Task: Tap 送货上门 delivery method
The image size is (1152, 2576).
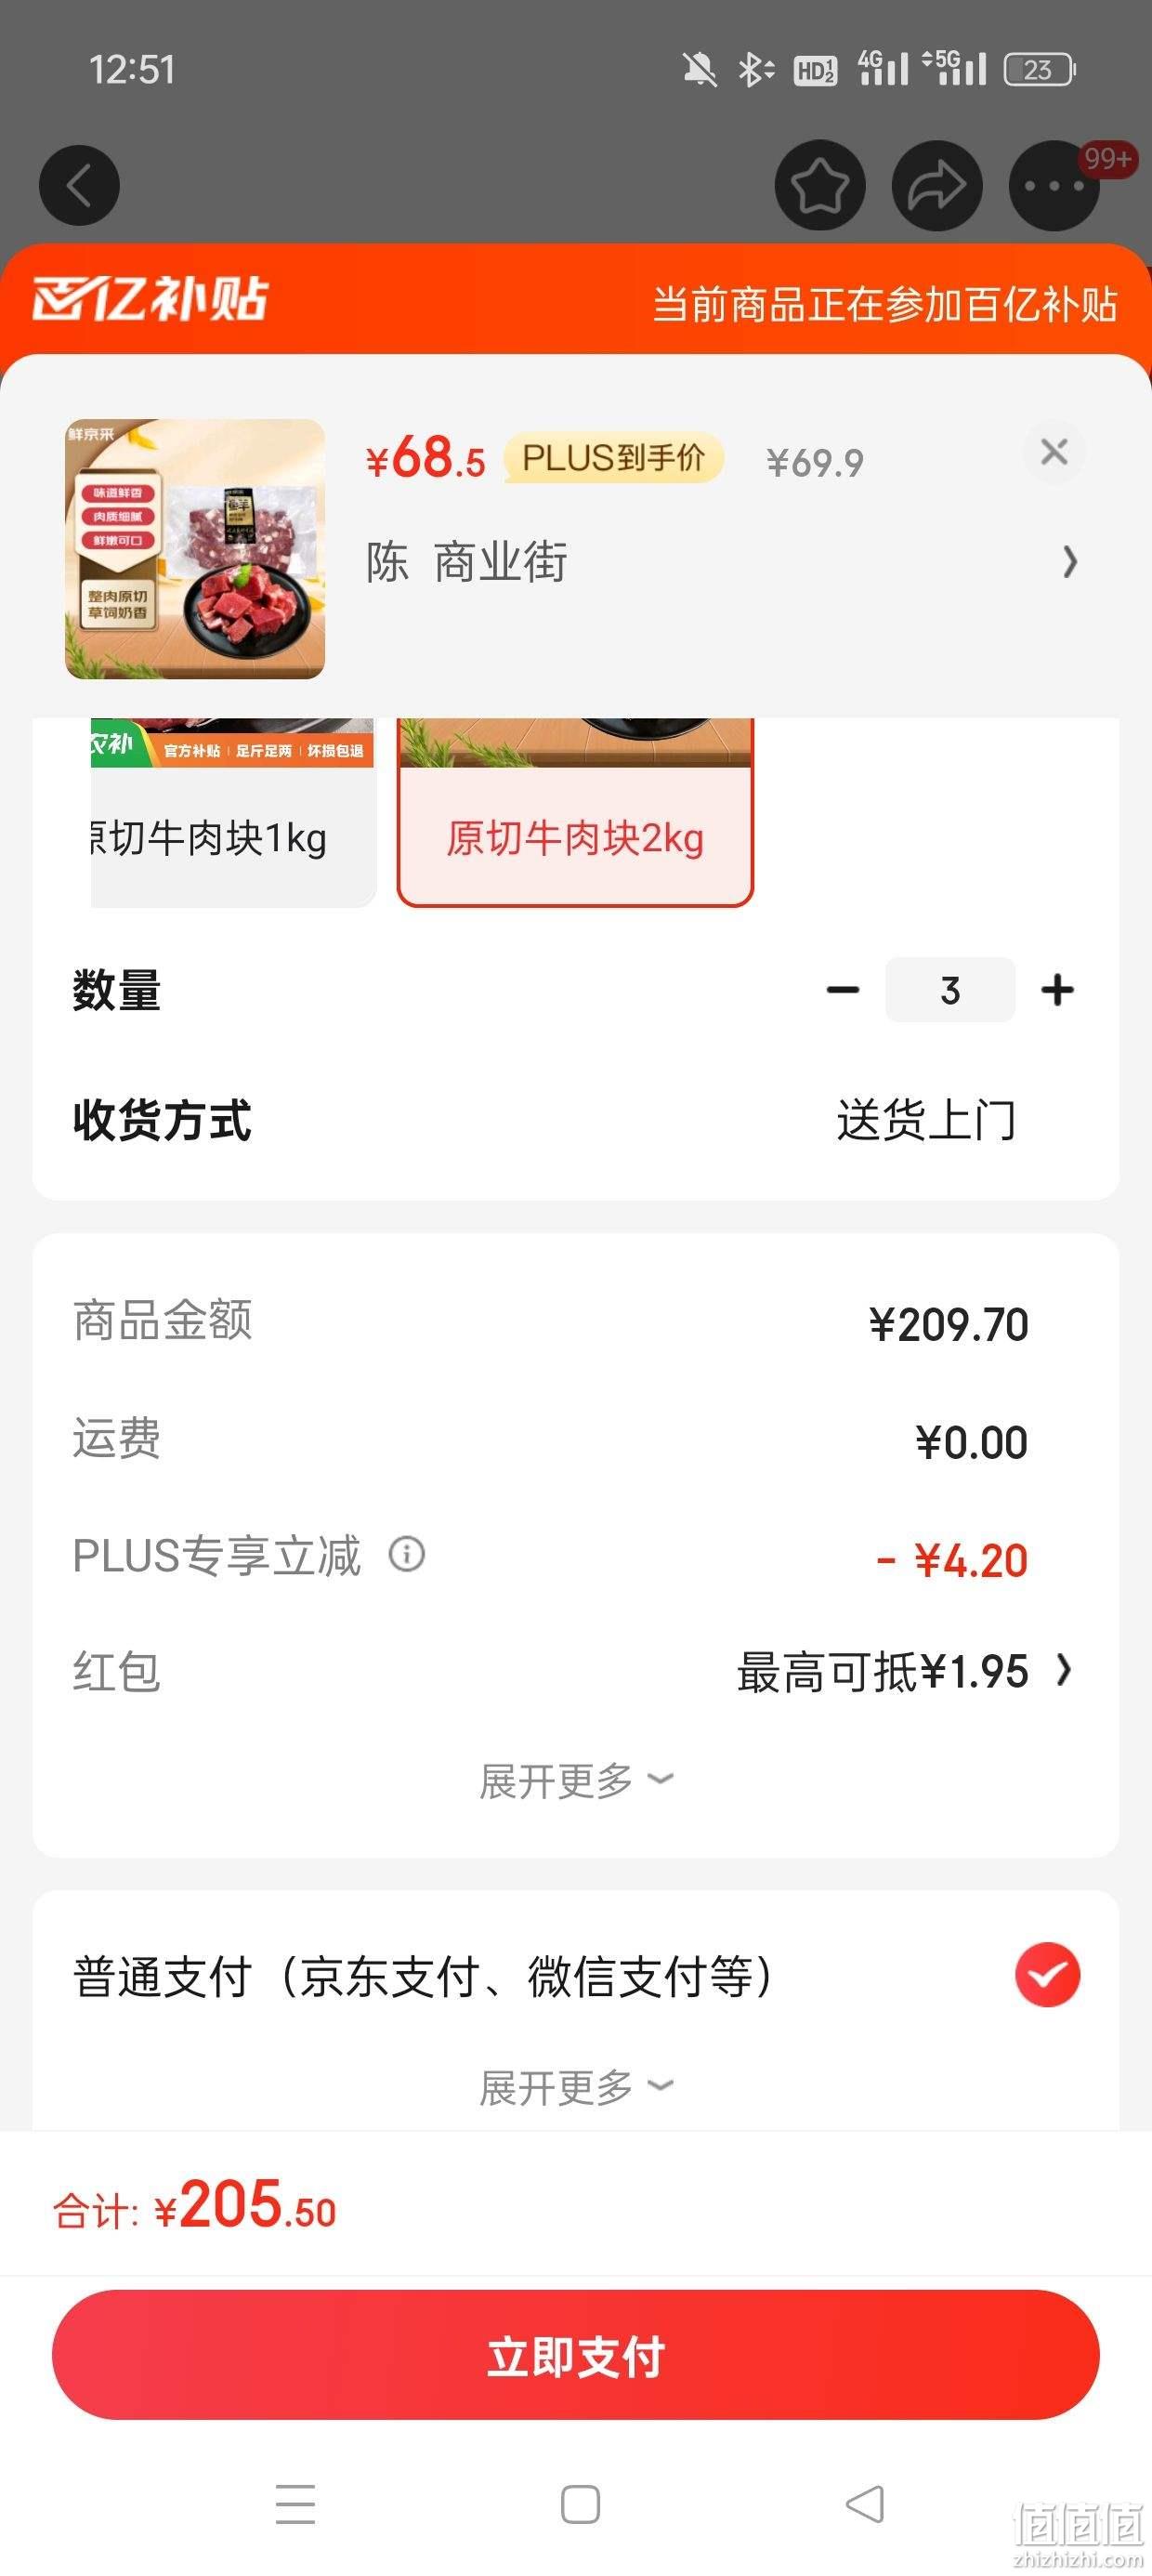Action: coord(926,1119)
